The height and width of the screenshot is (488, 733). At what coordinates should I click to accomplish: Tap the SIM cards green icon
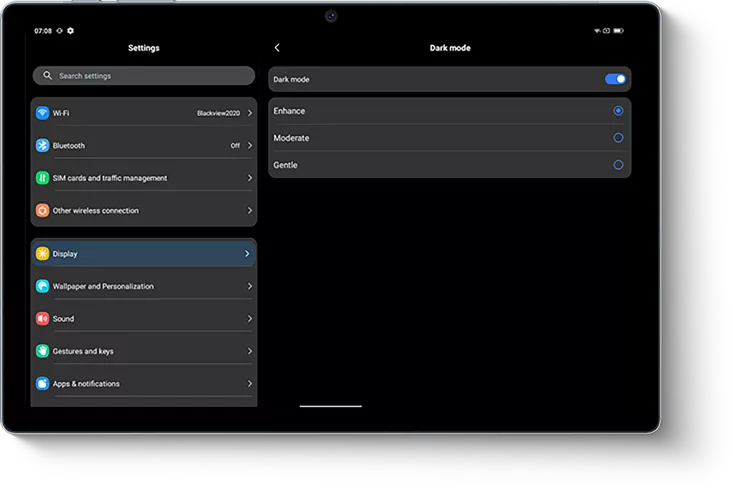[x=42, y=178]
